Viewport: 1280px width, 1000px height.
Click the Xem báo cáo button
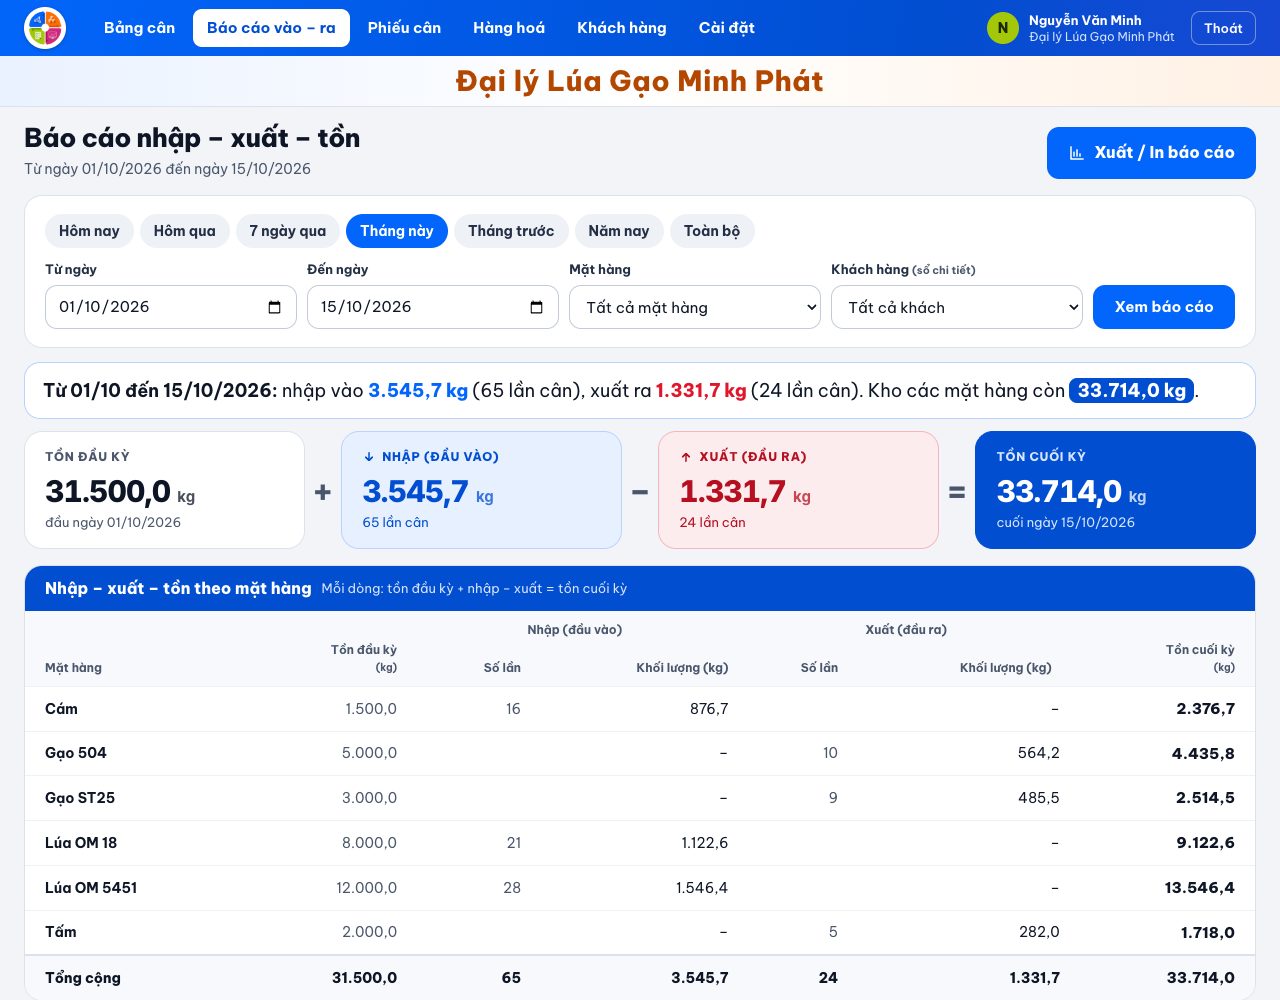(1164, 307)
